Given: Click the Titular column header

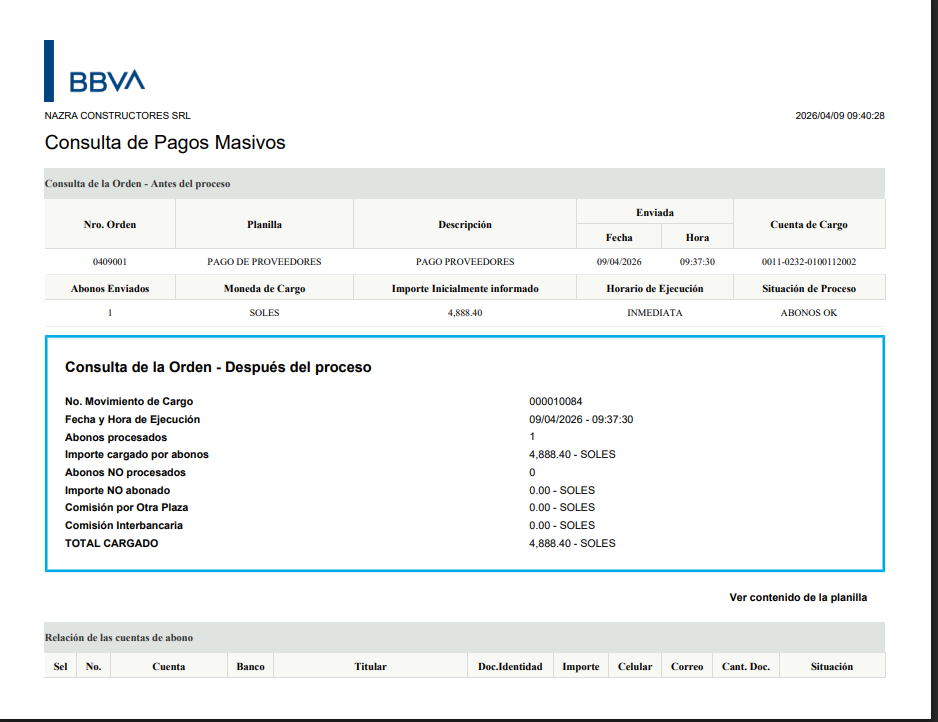Looking at the screenshot, I should 370,666.
